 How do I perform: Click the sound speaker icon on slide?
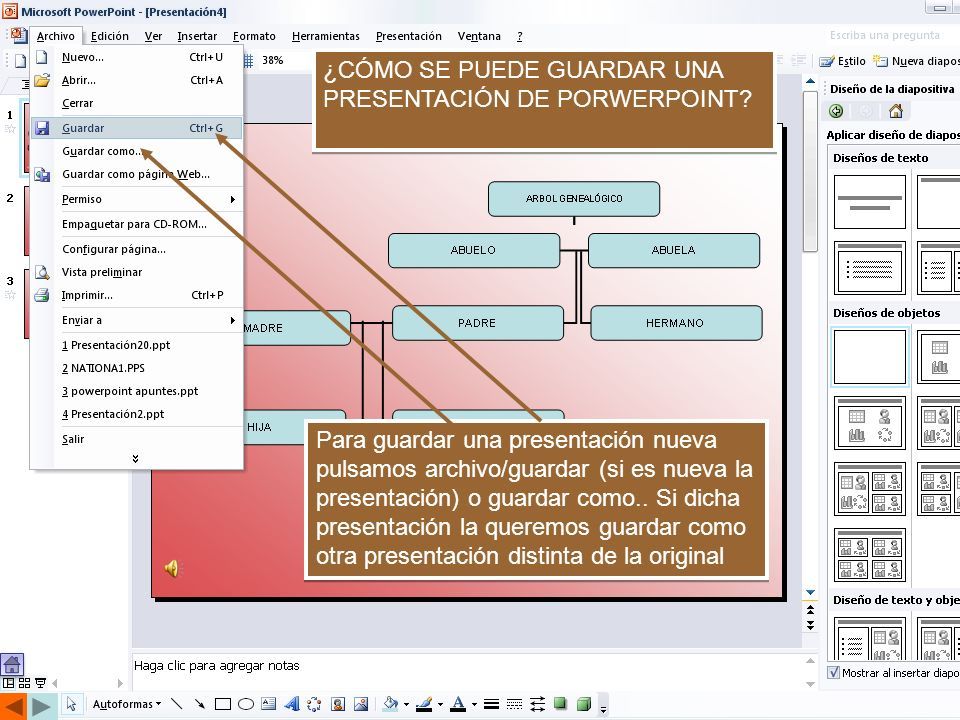172,569
